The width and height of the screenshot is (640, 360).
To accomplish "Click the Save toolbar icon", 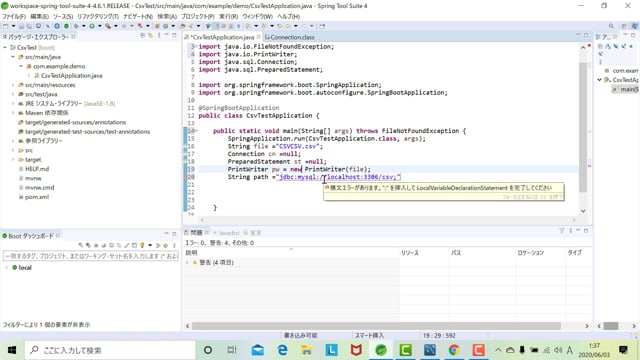I will pos(21,26).
